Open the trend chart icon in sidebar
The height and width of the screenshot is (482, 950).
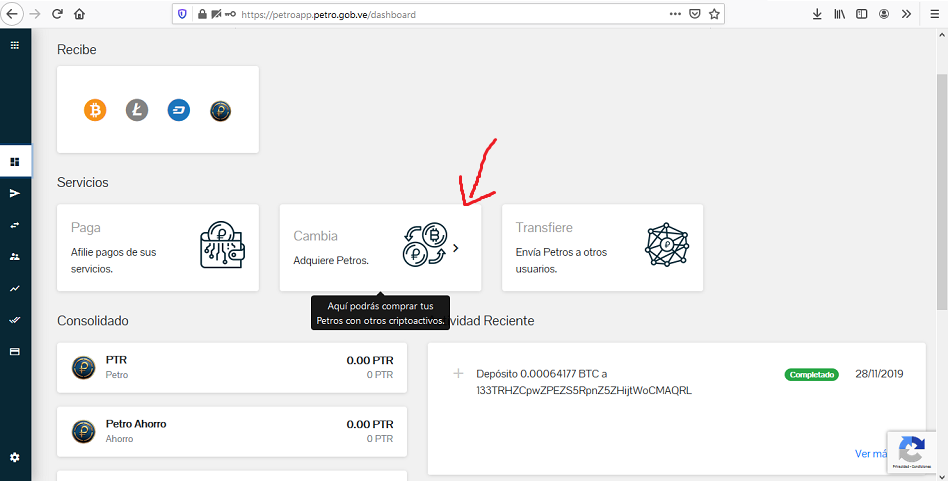[15, 289]
